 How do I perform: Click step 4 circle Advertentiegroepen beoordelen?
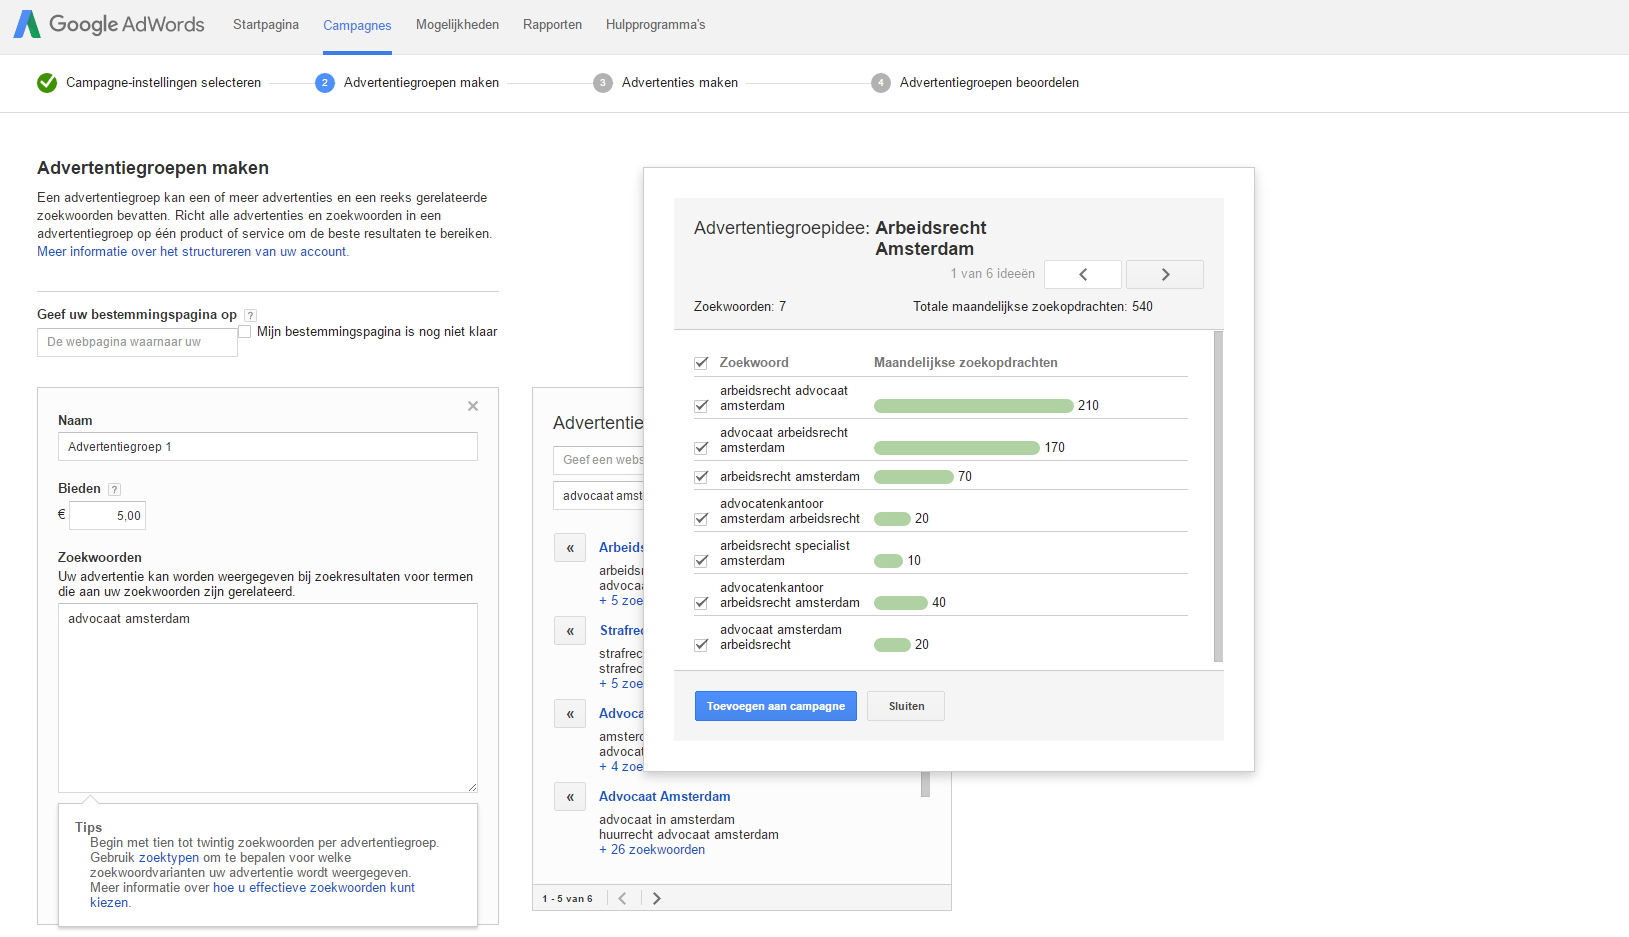coord(880,83)
